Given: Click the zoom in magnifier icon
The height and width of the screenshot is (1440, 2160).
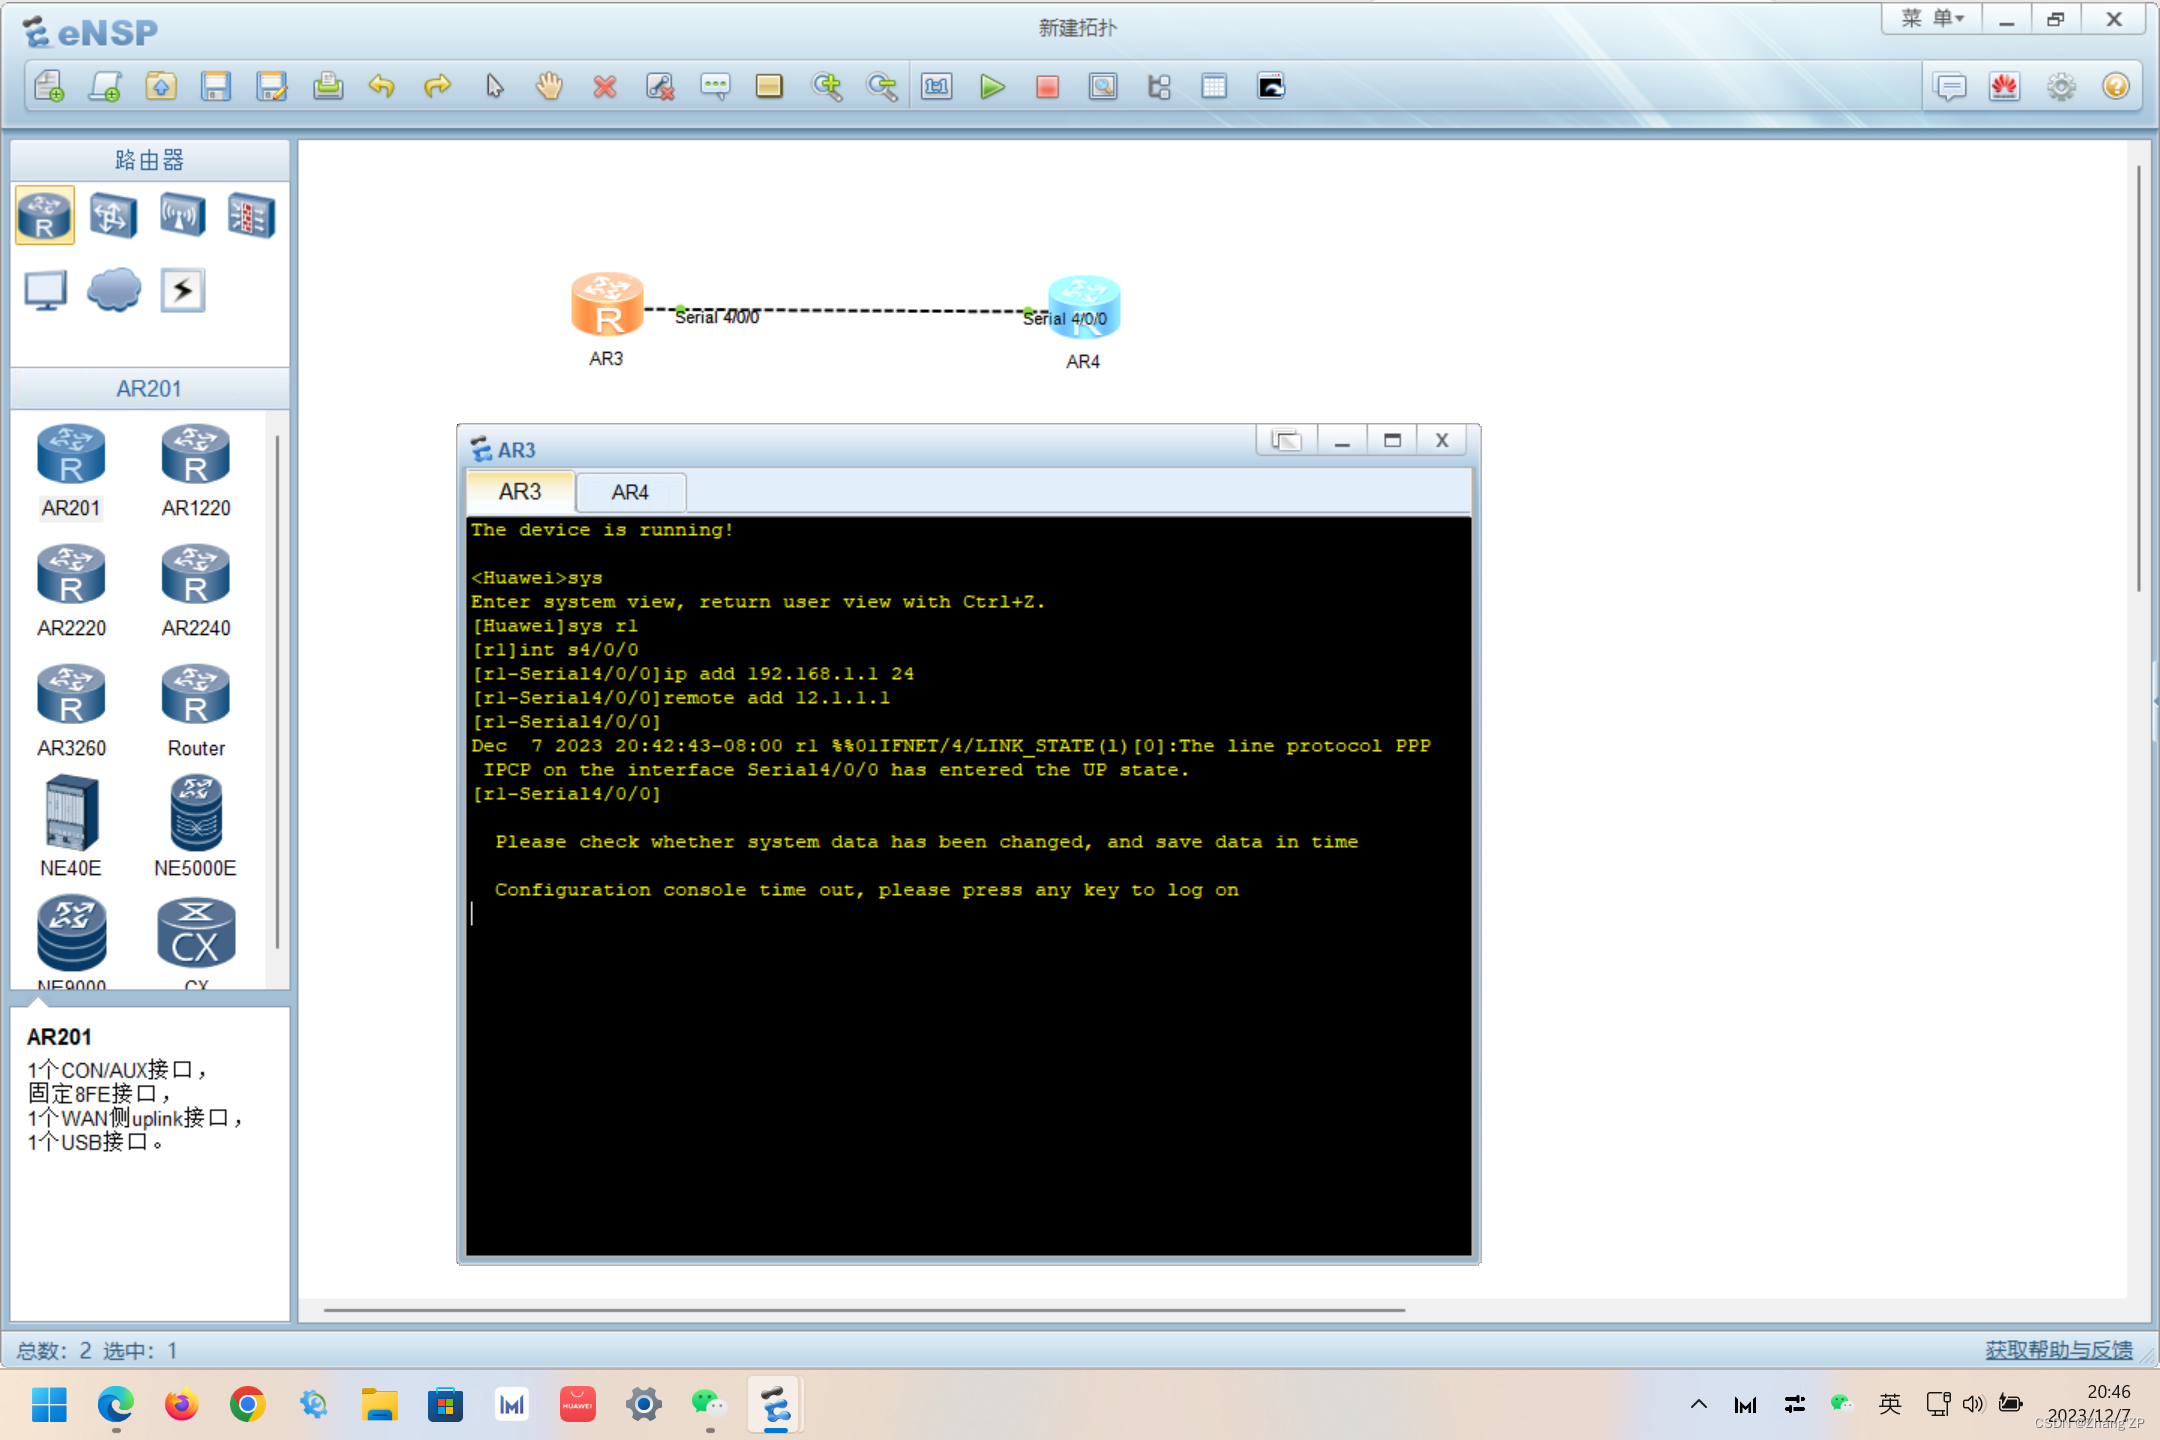Looking at the screenshot, I should point(827,87).
